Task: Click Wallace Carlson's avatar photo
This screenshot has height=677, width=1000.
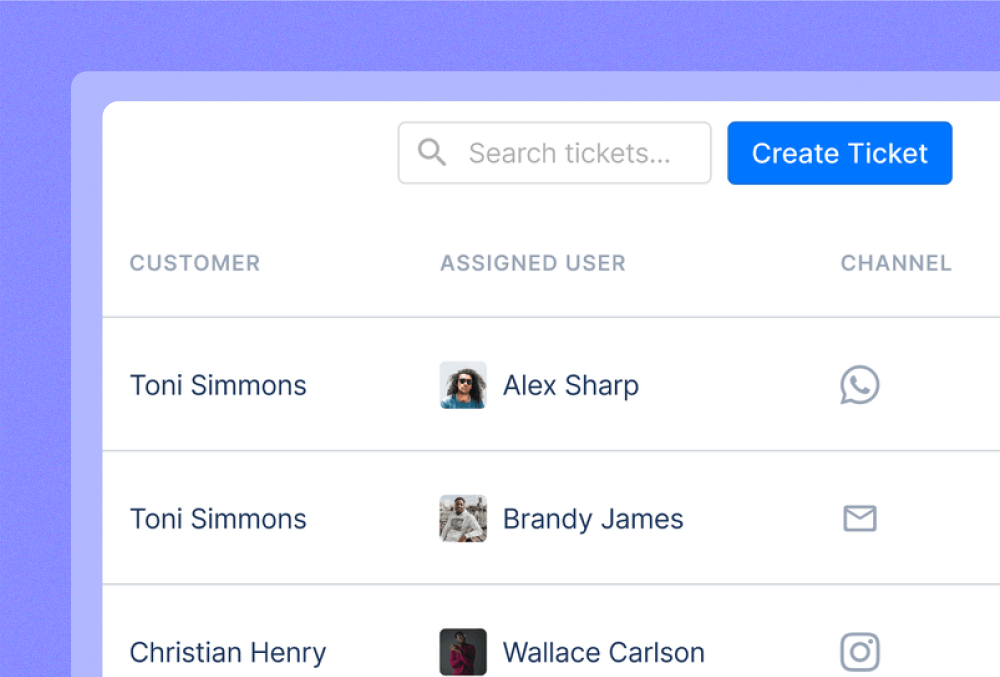Action: click(x=463, y=652)
